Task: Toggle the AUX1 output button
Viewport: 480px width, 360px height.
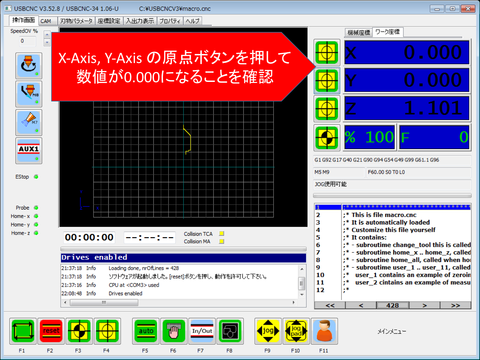Action: pyautogui.click(x=29, y=151)
